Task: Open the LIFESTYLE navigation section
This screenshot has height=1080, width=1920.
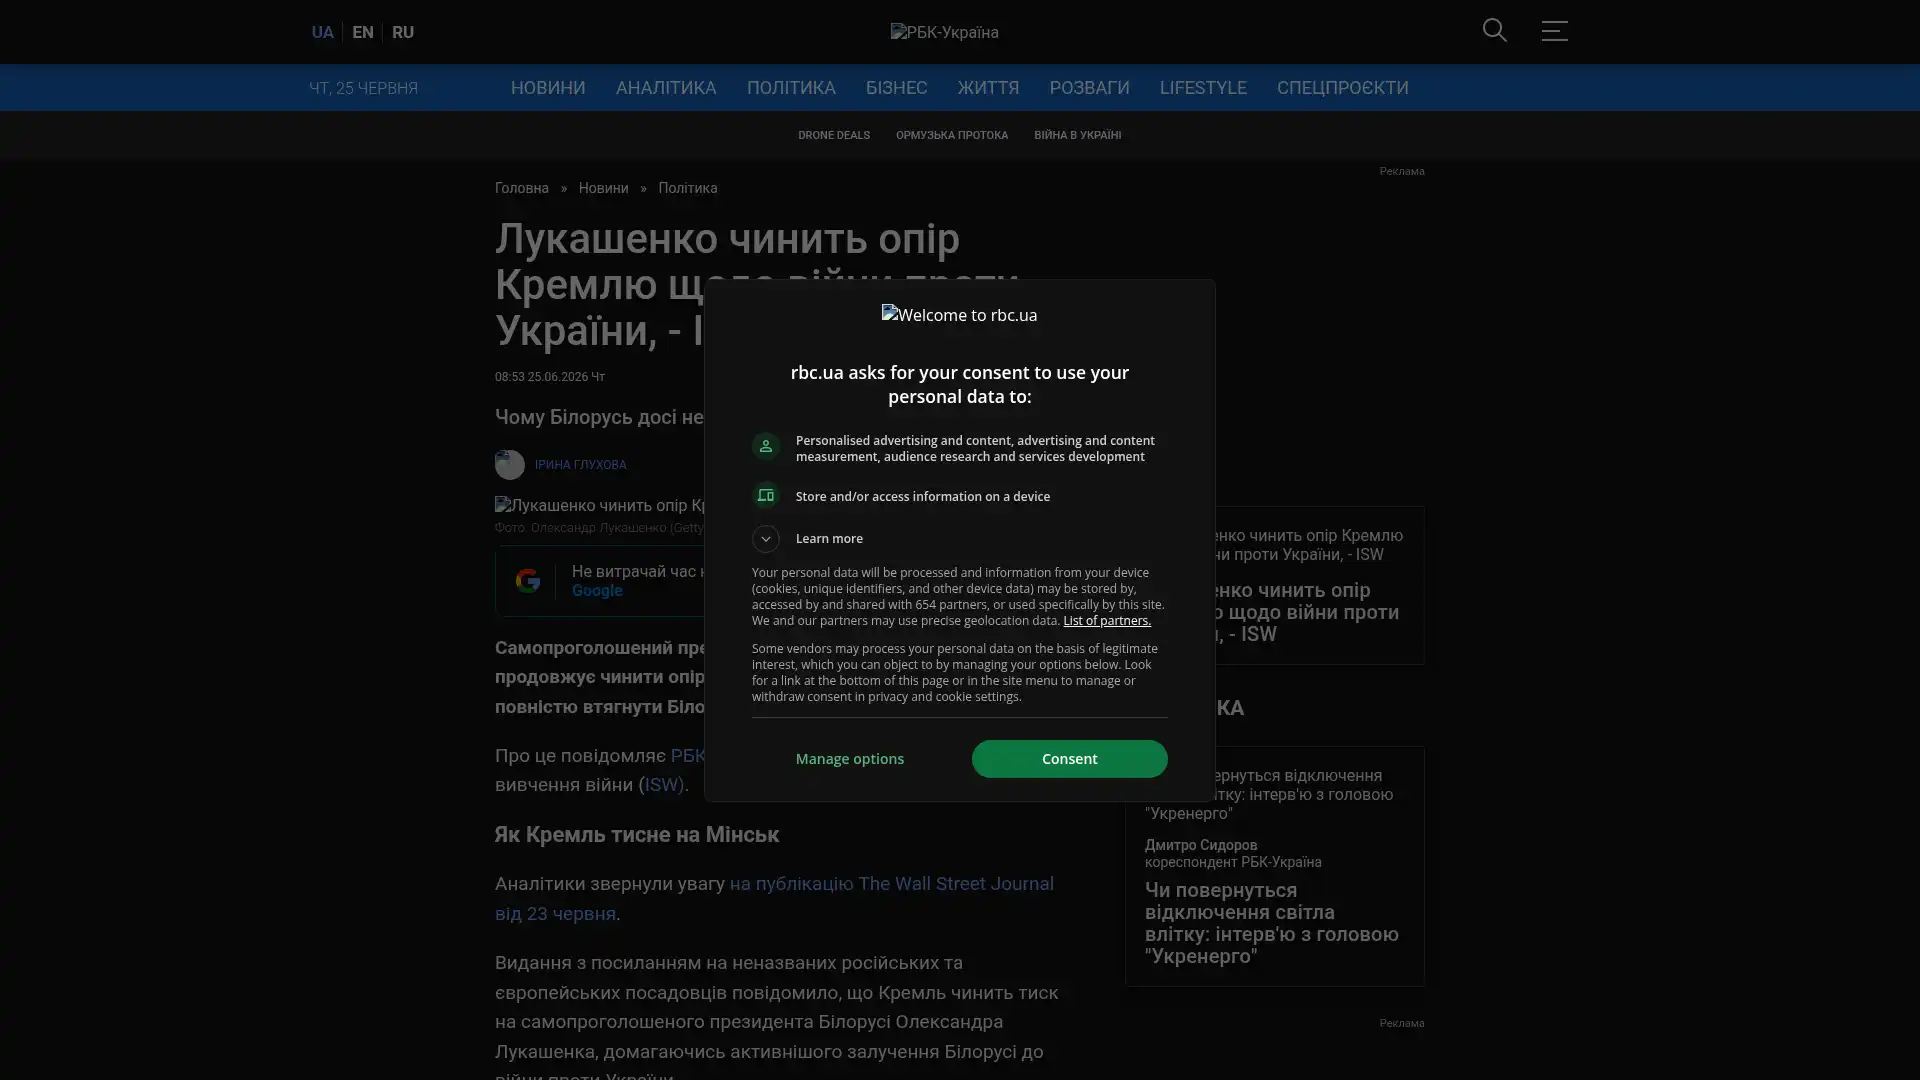Action: [1203, 88]
